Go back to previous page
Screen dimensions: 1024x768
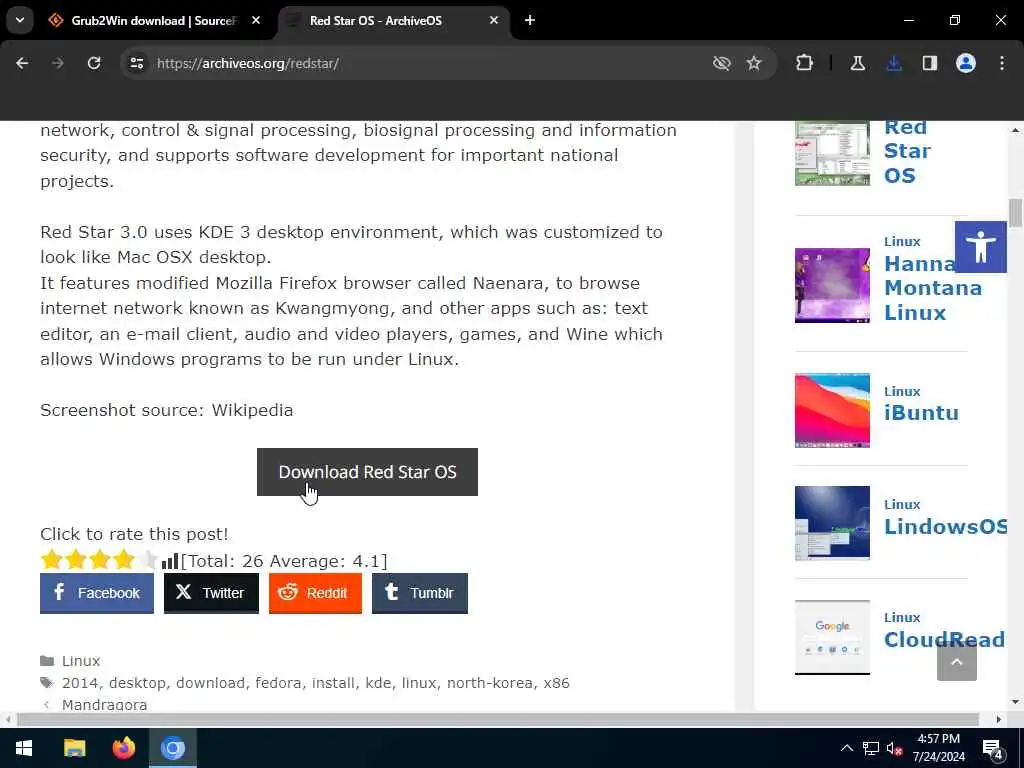click(x=22, y=63)
